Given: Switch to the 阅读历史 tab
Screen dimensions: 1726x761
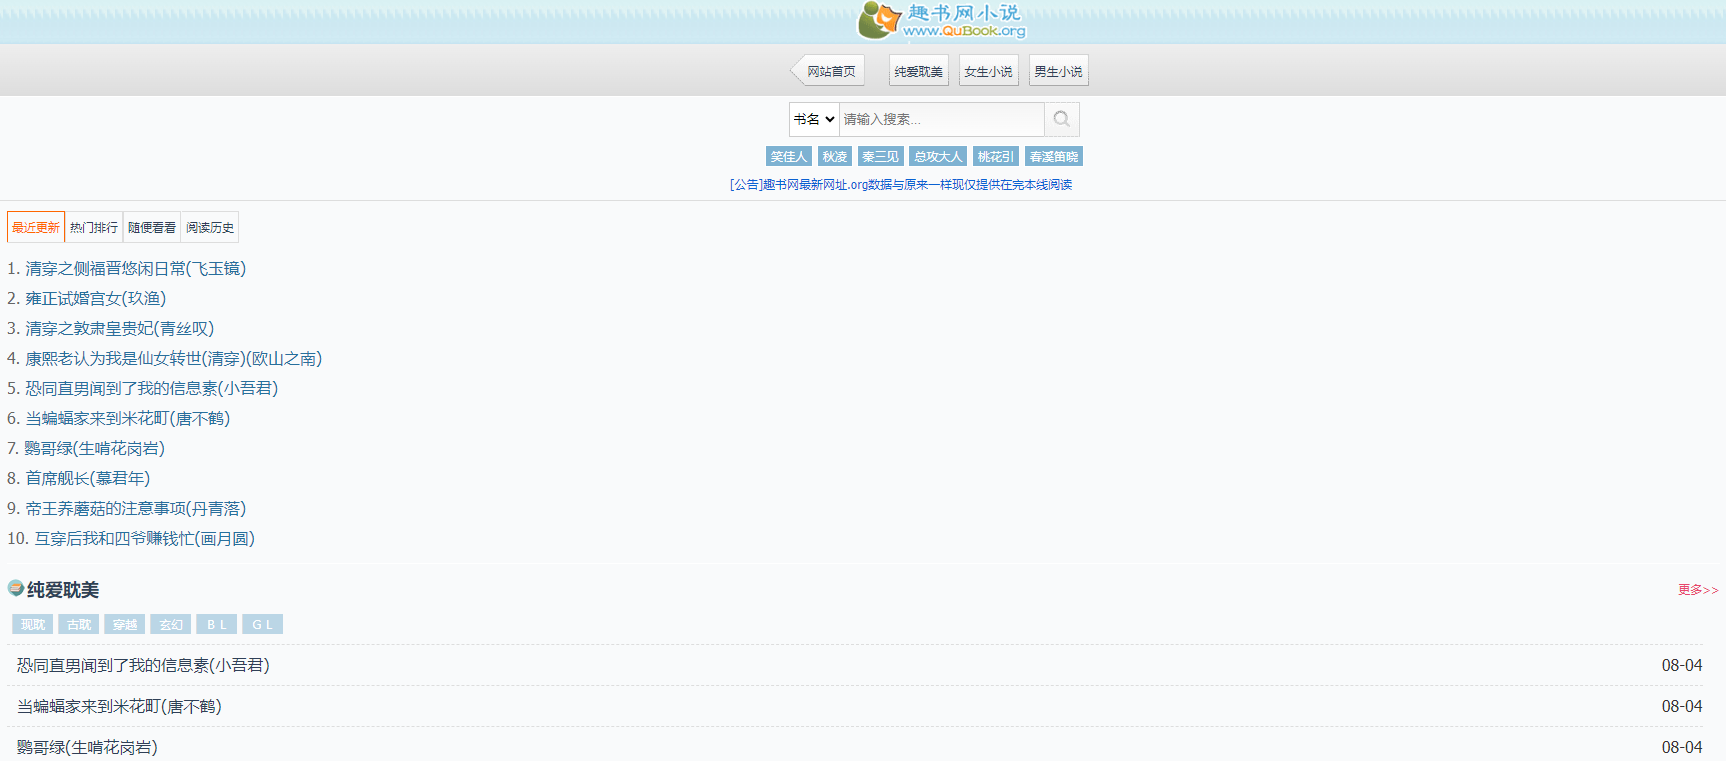Looking at the screenshot, I should point(210,227).
